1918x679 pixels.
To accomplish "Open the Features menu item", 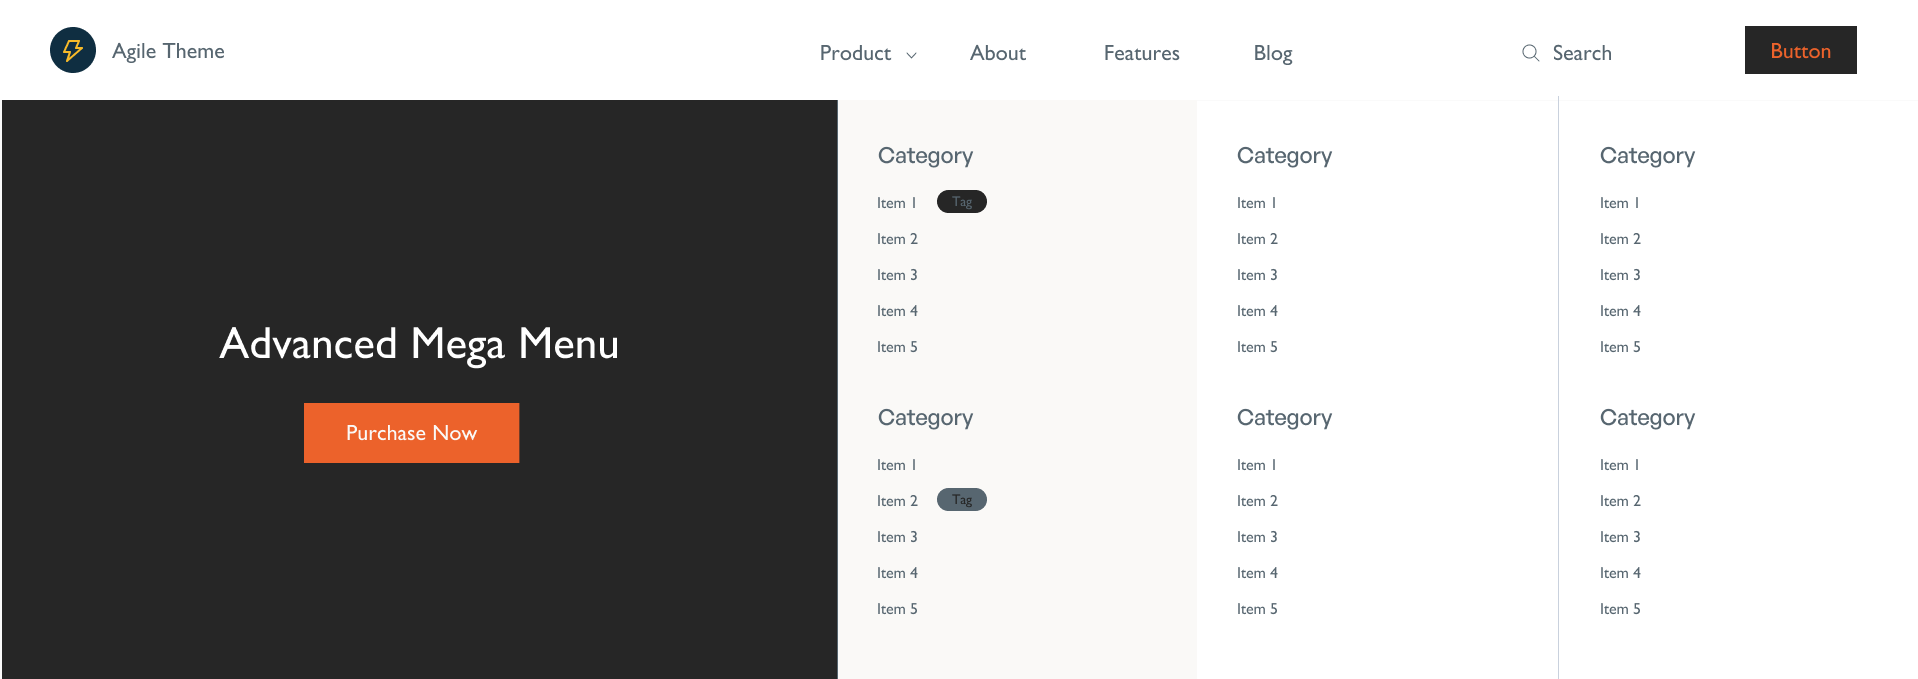I will pos(1141,53).
